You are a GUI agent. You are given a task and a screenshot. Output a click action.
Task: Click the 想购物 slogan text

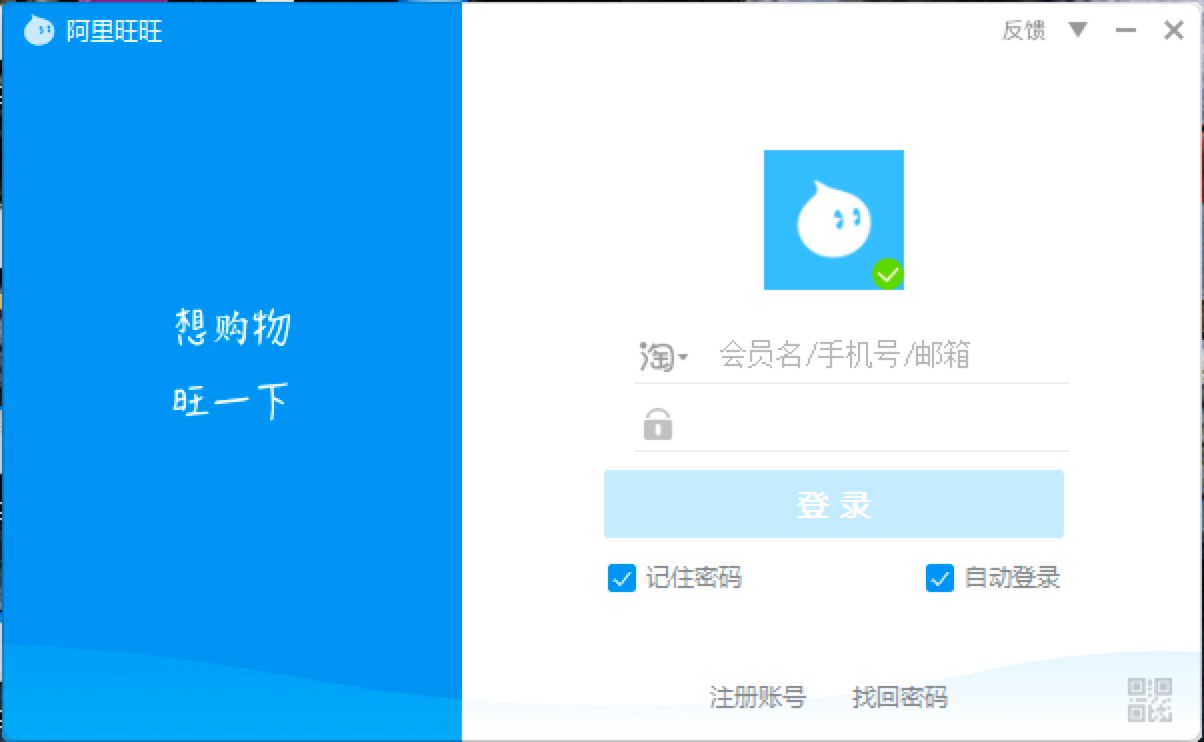[232, 328]
